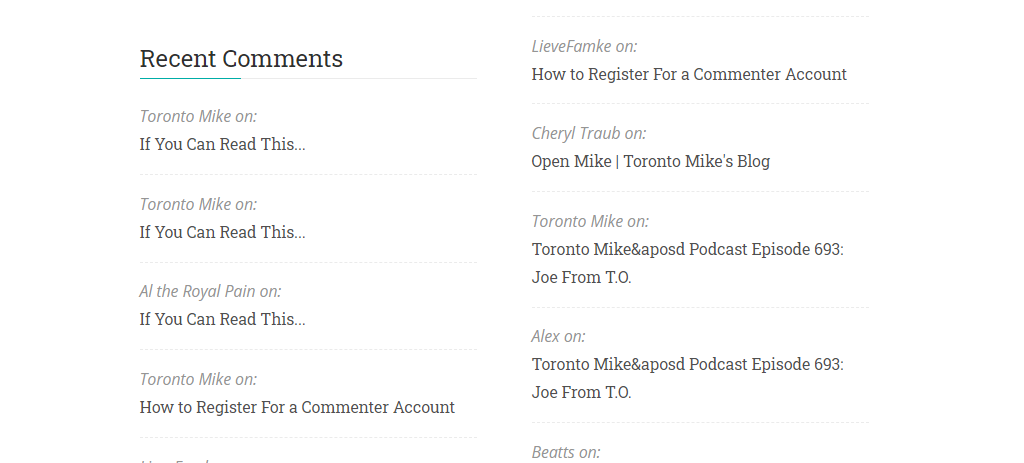Open "If You Can Read This..." above Al the Royal Pain
The height and width of the screenshot is (463, 1024).
tap(222, 232)
